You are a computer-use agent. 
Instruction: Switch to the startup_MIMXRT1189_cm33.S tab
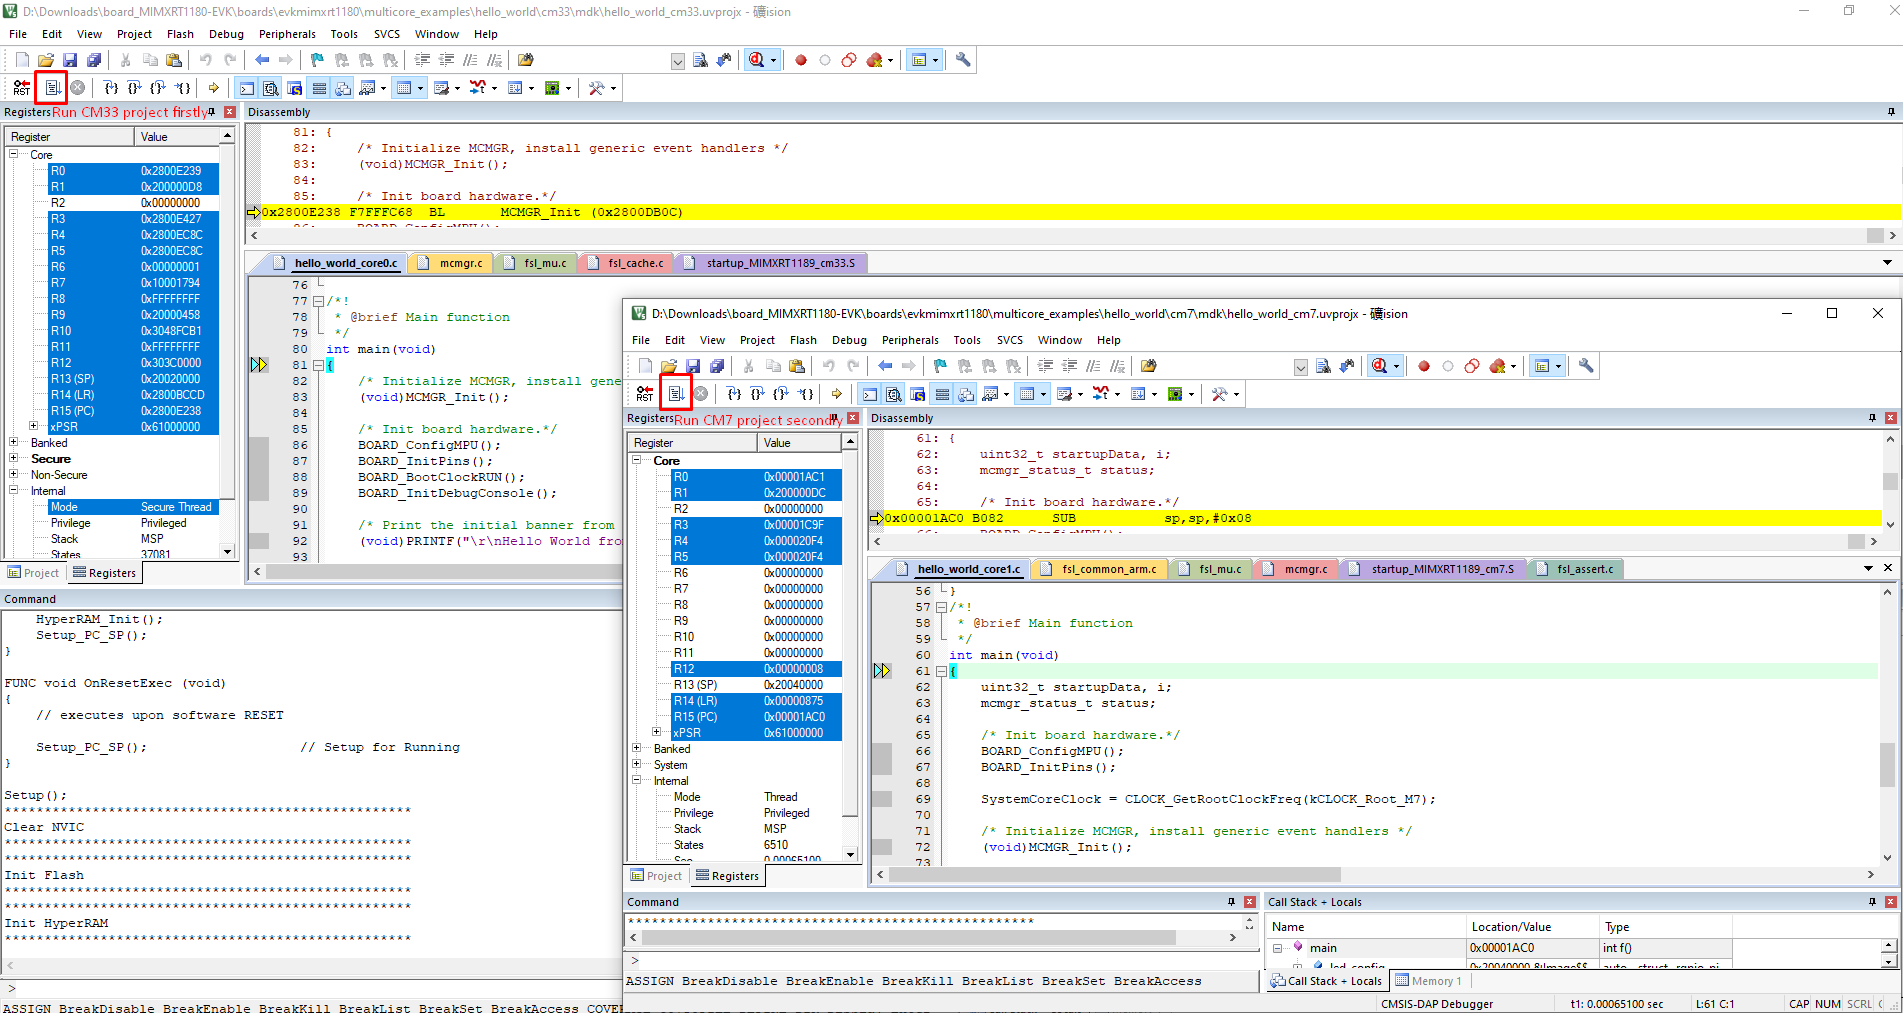pos(779,263)
